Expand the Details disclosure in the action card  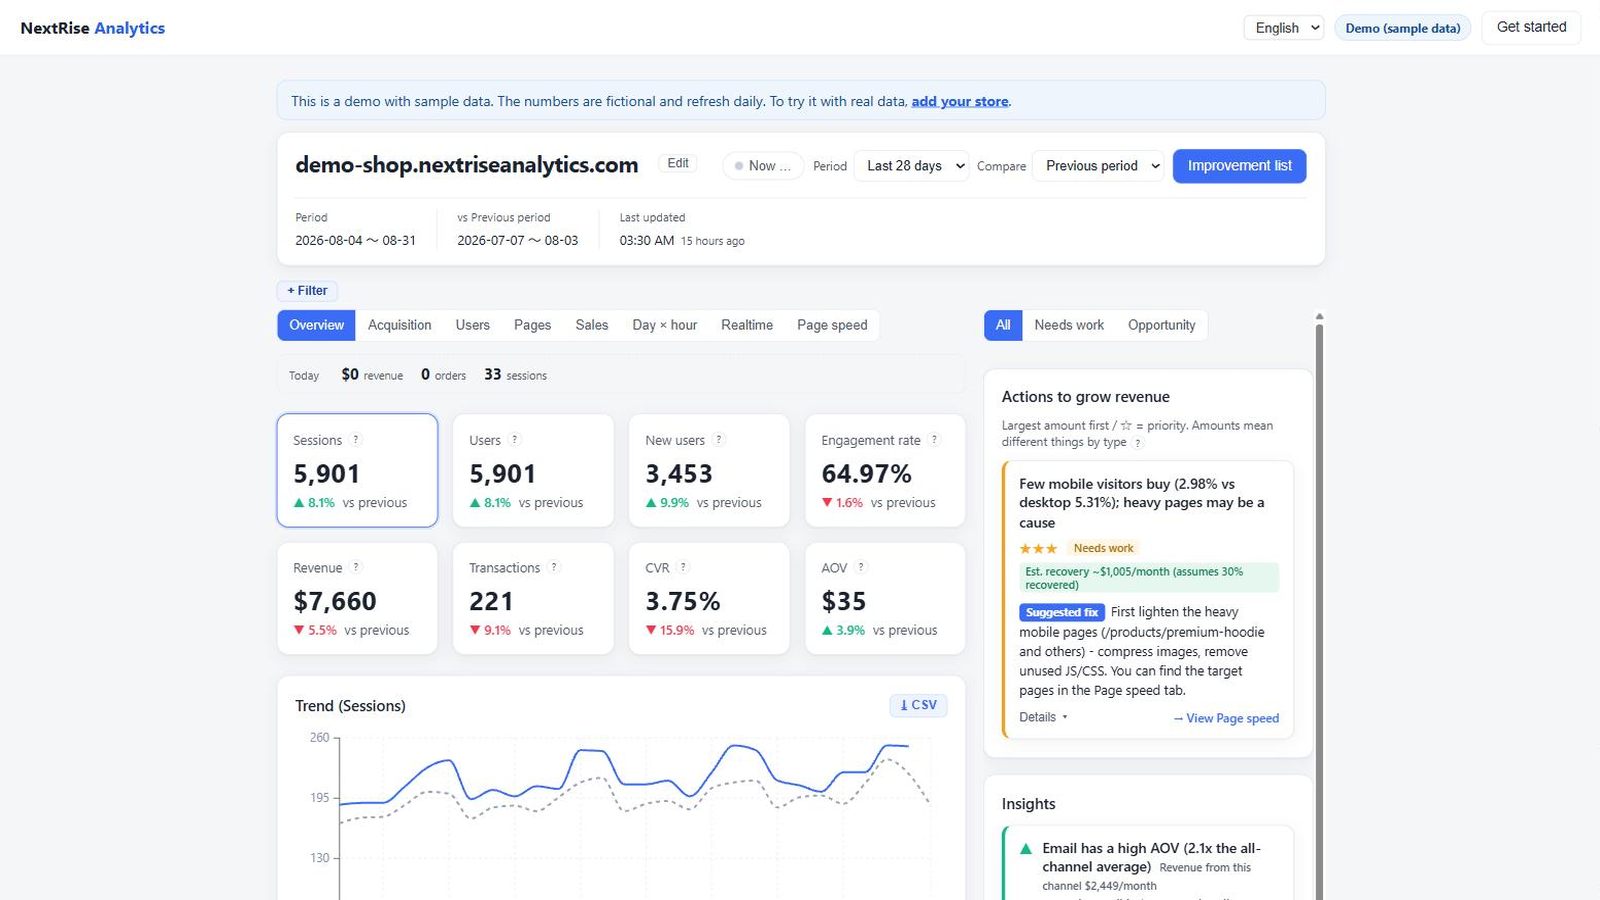pos(1043,717)
